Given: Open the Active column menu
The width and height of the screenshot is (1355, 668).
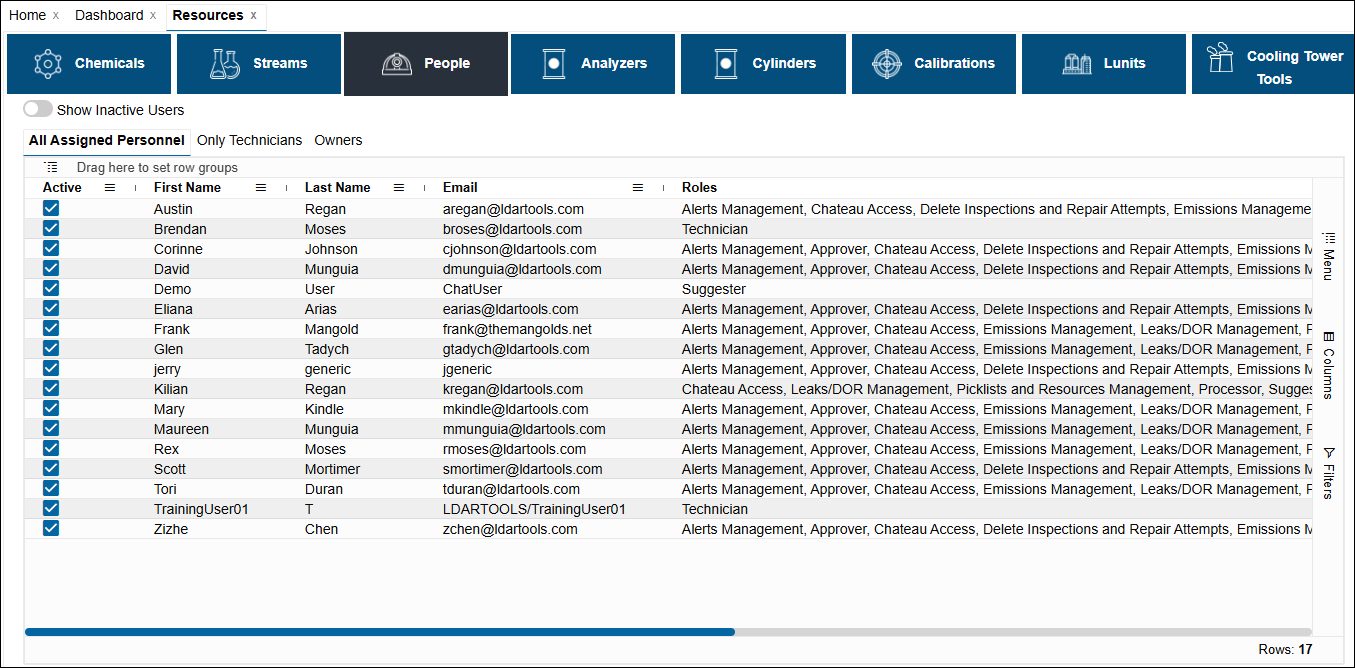Looking at the screenshot, I should pos(110,187).
